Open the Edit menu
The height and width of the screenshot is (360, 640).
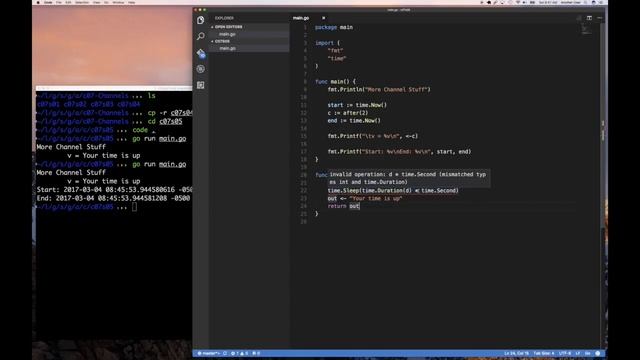pos(68,2)
